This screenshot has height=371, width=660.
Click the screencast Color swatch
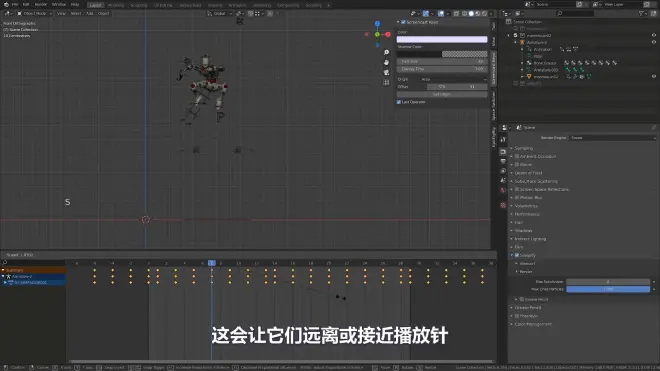pyautogui.click(x=442, y=39)
